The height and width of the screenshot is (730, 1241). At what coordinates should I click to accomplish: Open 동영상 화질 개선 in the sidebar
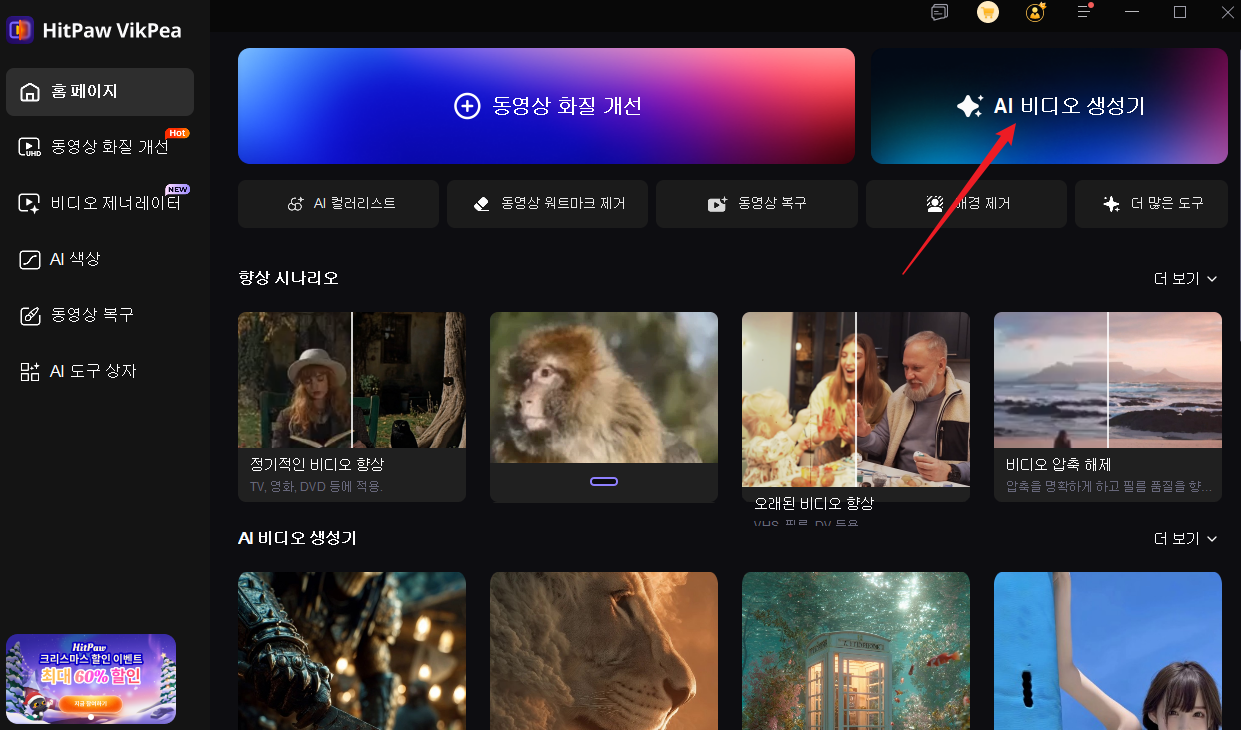coord(100,147)
